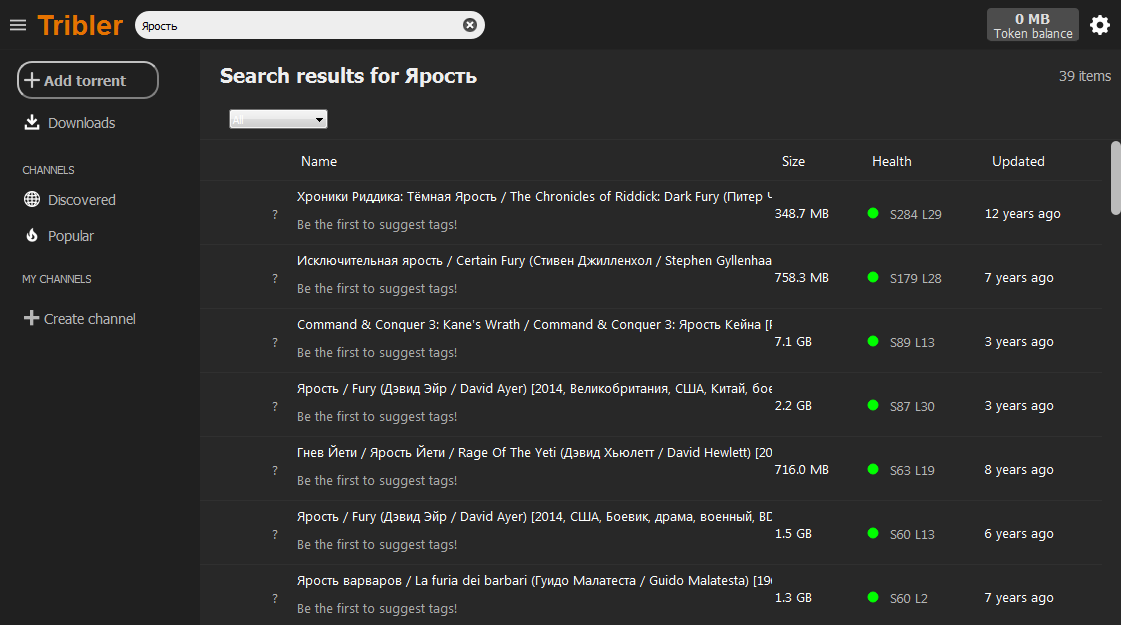1121x625 pixels.
Task: Click green health dot next to S87 L30
Action: pos(873,405)
